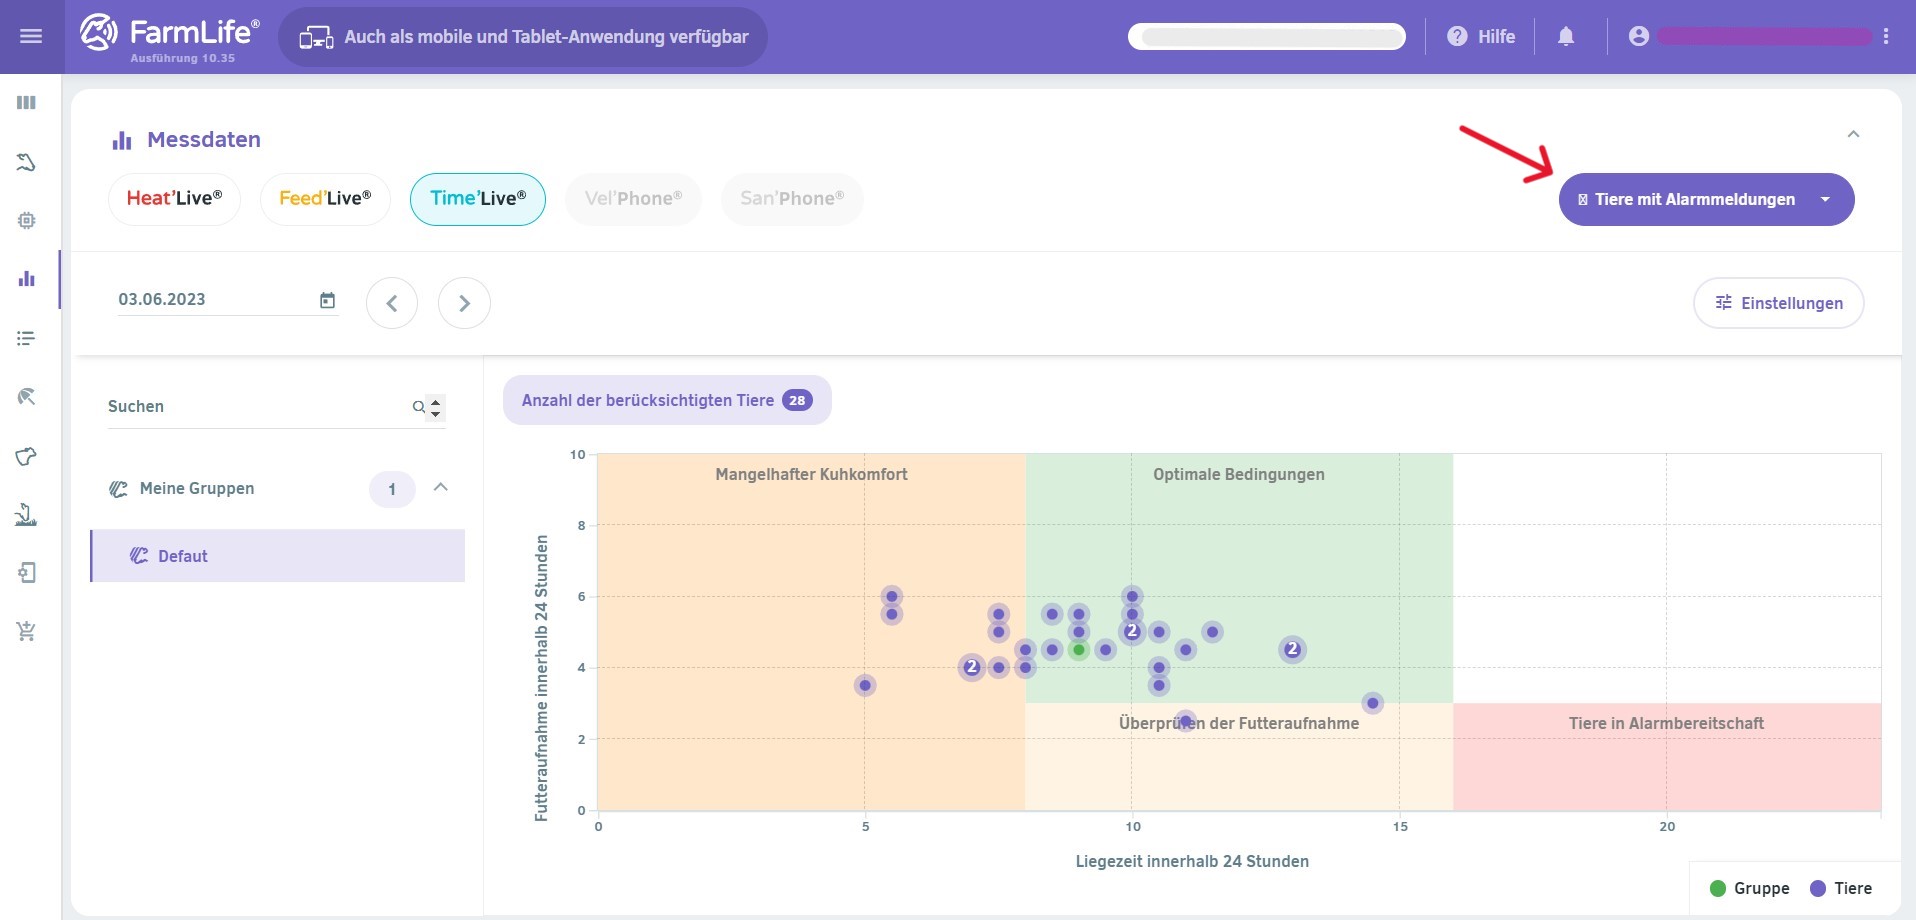Click the search magnifier icon
This screenshot has width=1916, height=920.
[x=419, y=407]
